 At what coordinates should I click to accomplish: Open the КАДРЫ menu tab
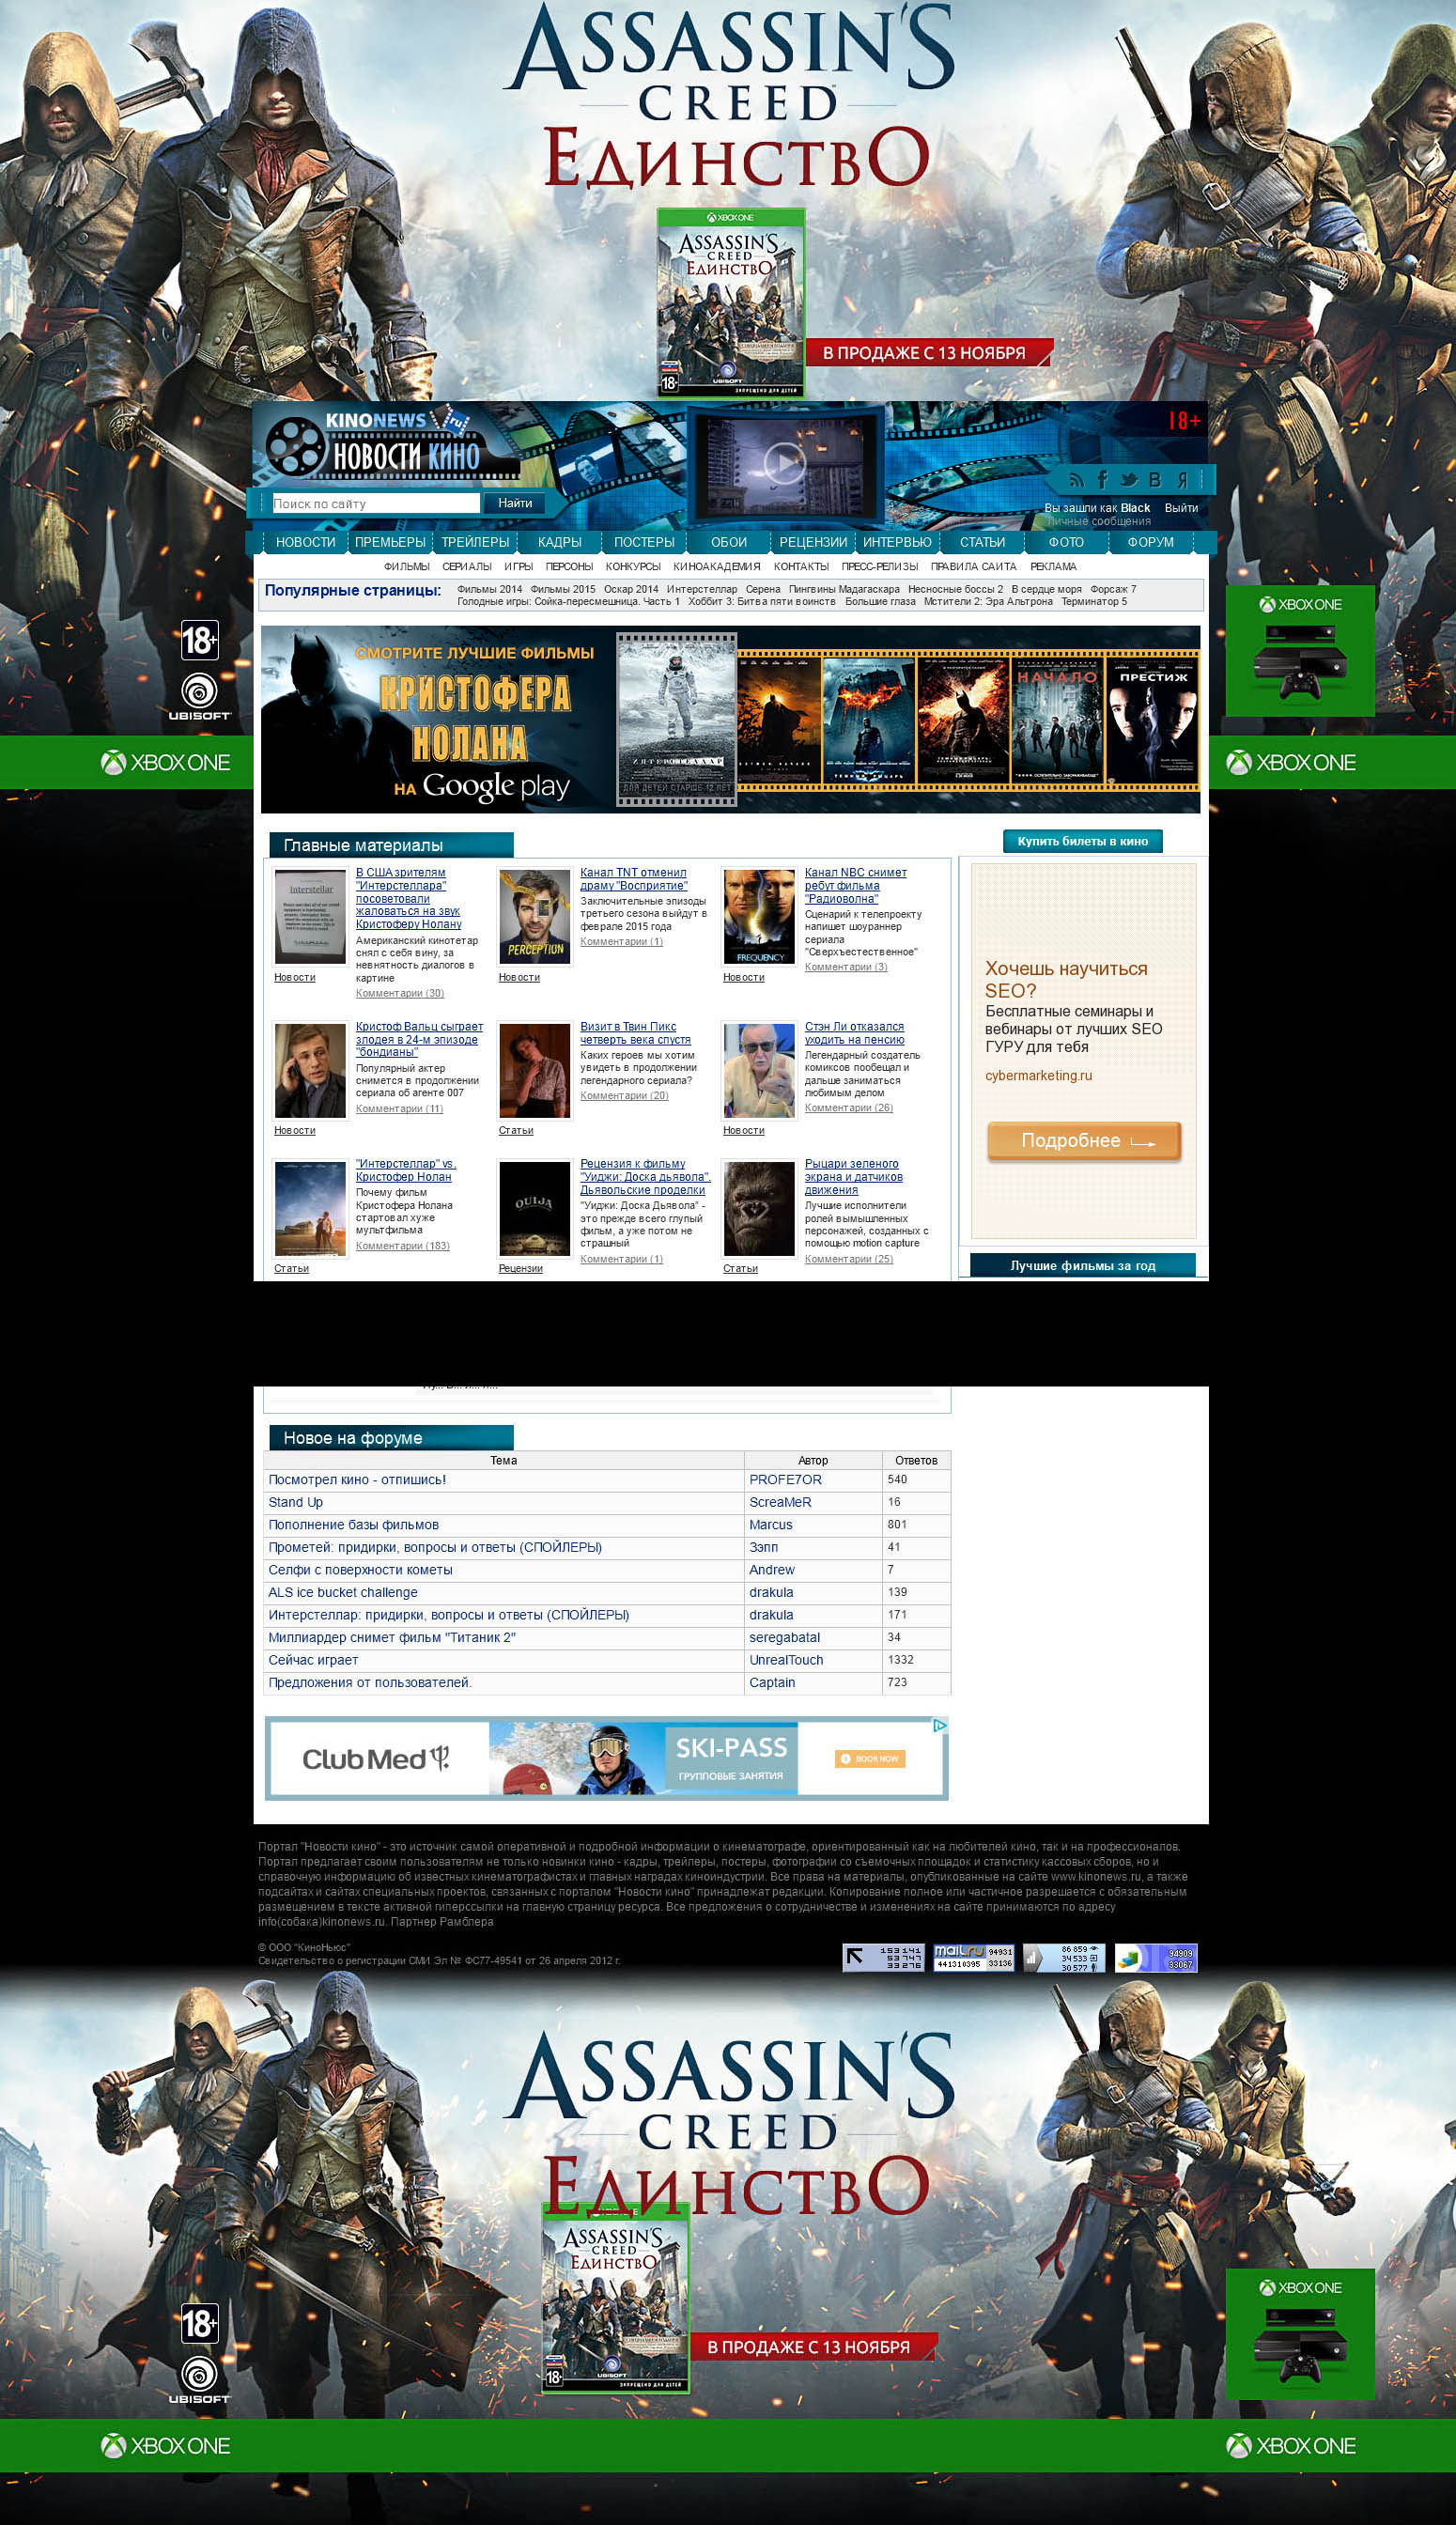(x=559, y=542)
